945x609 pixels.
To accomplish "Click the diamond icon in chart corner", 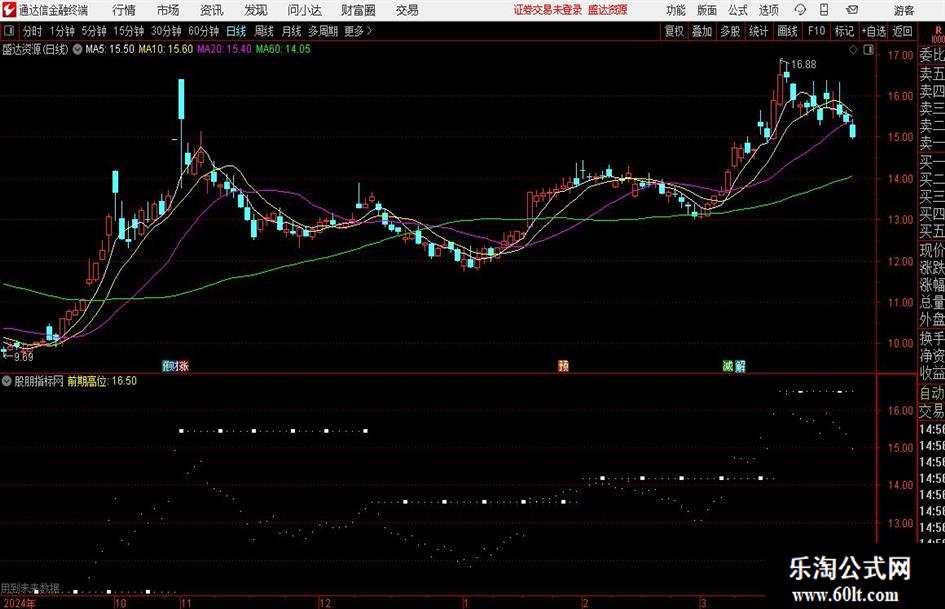I will [853, 50].
